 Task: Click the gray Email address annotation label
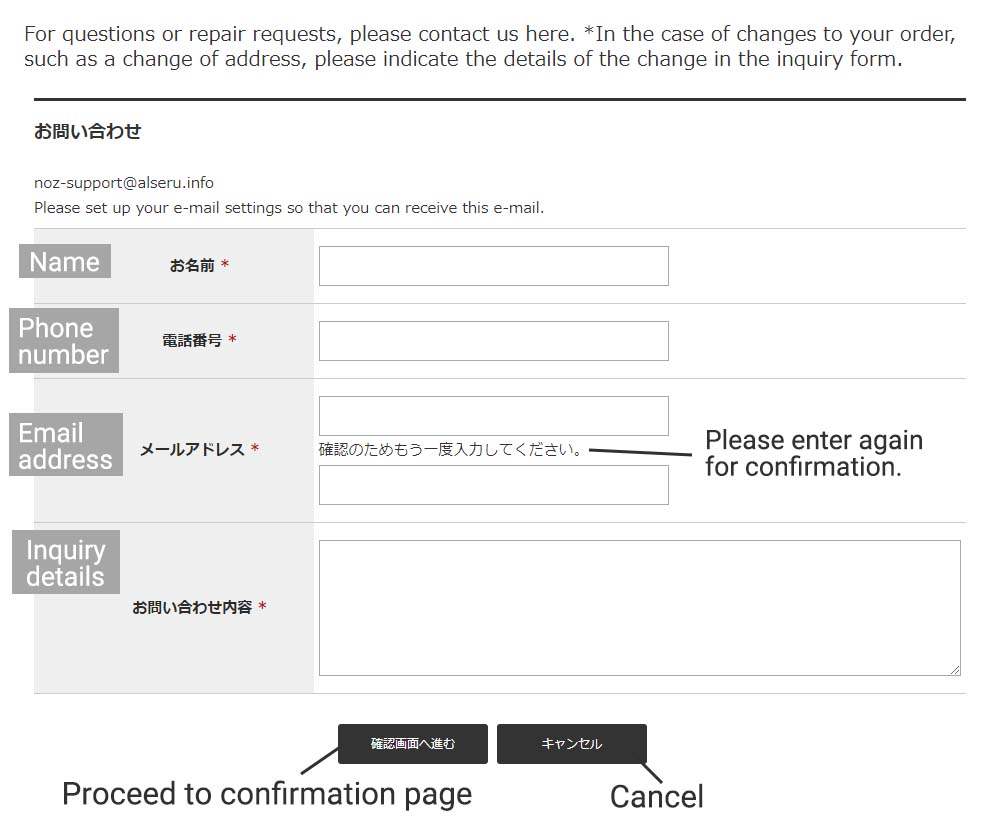click(66, 445)
